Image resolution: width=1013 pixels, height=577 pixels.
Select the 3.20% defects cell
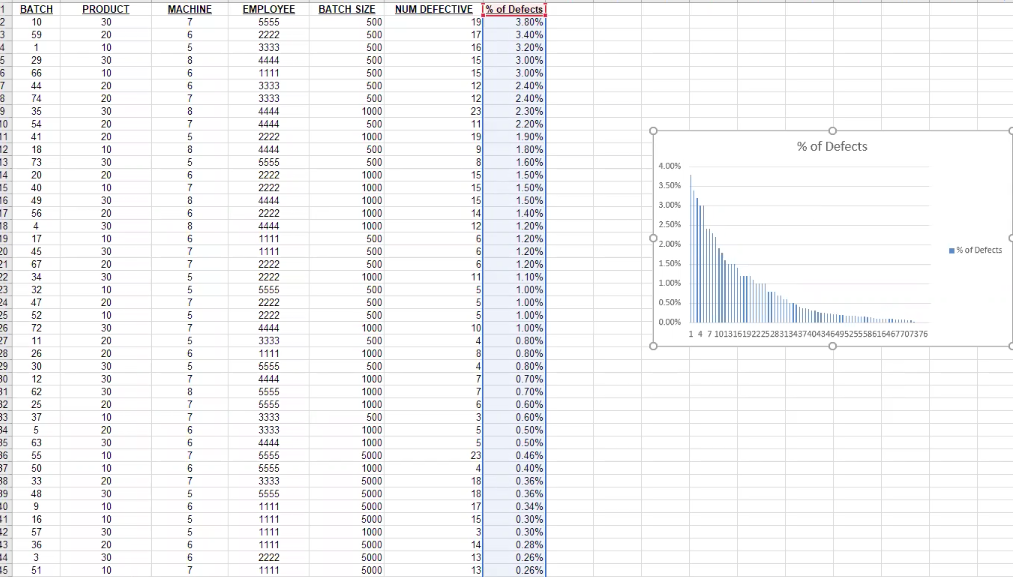(x=514, y=47)
